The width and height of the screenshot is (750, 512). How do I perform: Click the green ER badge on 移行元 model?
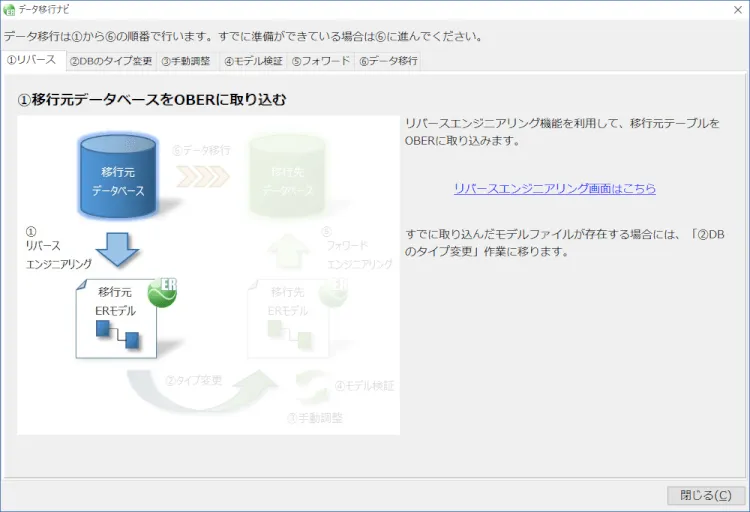[x=161, y=291]
